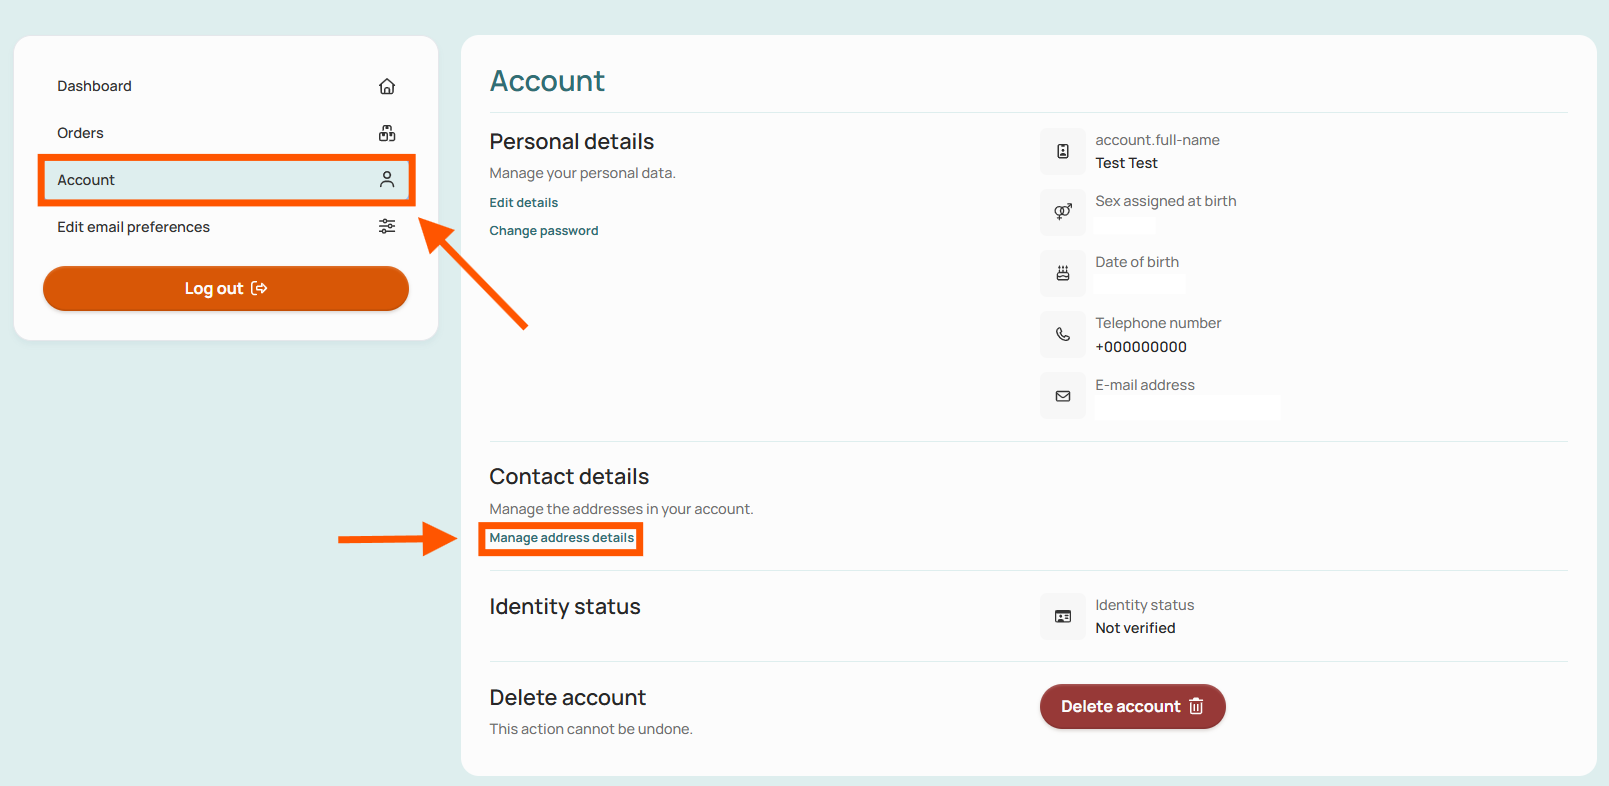Click the Orders boxes icon
1609x786 pixels.
(387, 133)
